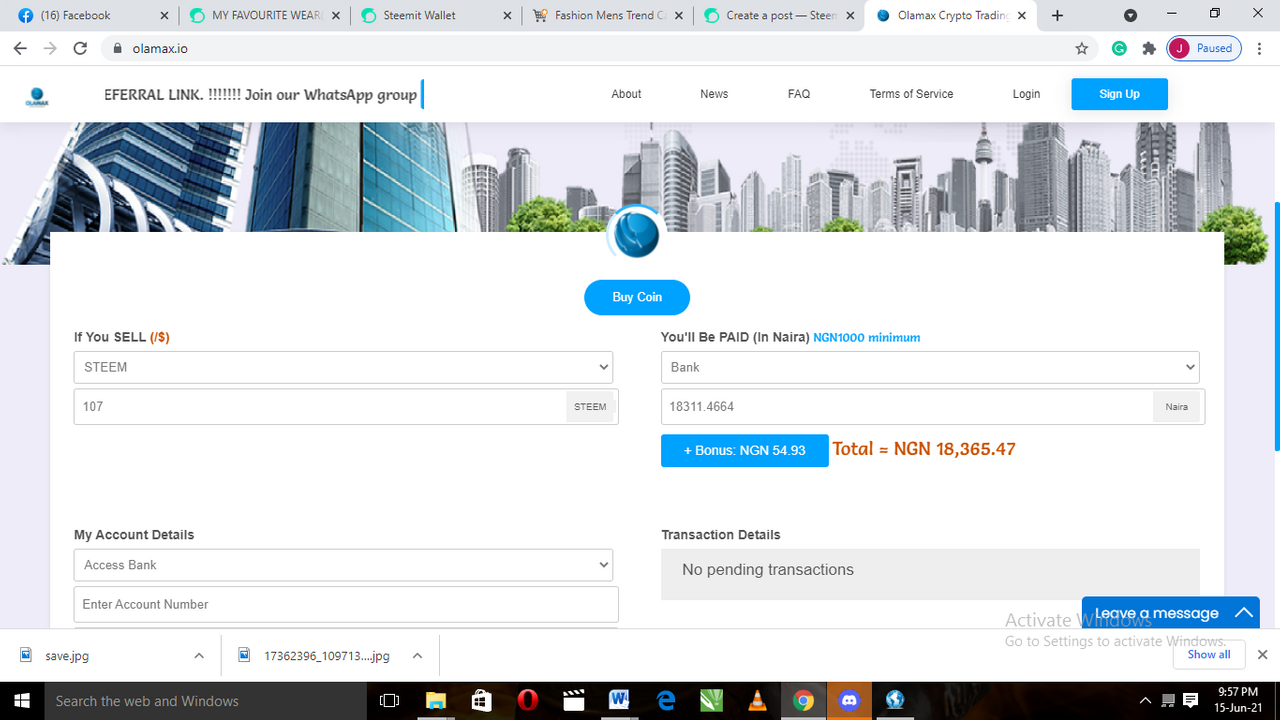Click the Naira amount field 18311.4664
The width and height of the screenshot is (1280, 720).
907,407
